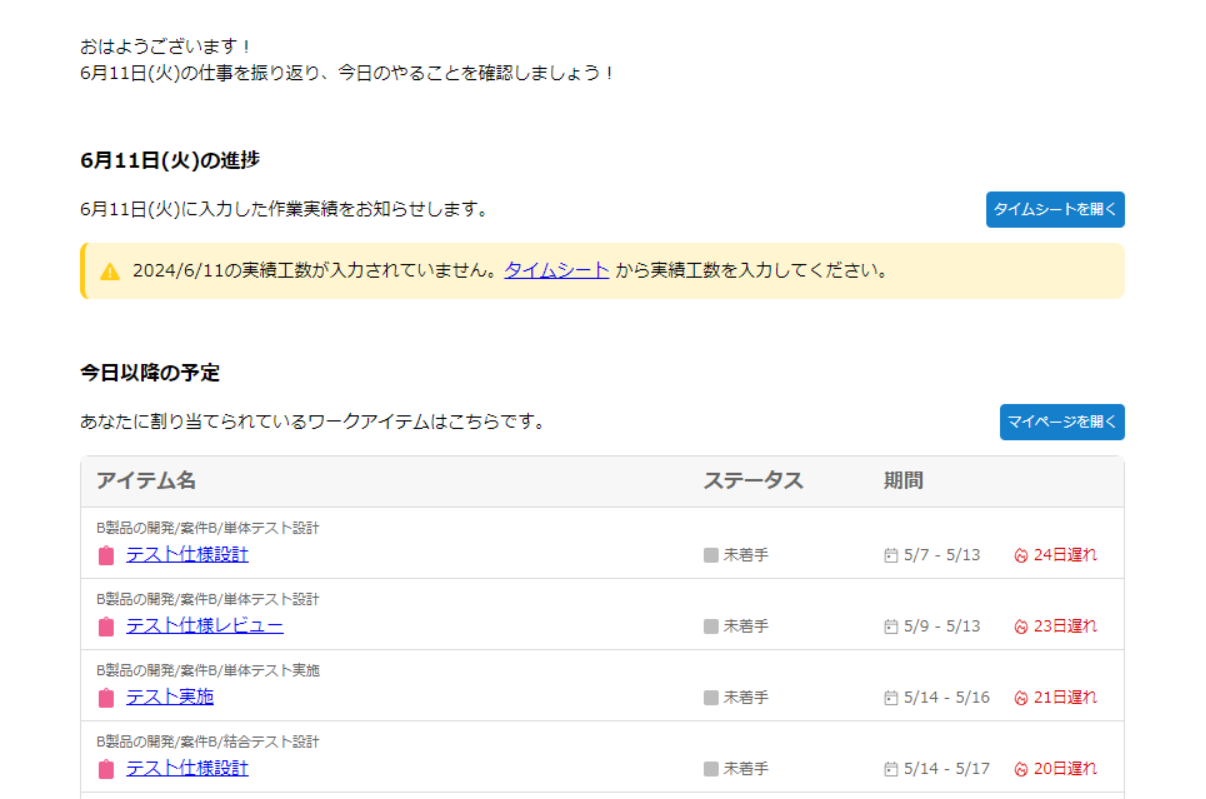The height and width of the screenshot is (799, 1206).
Task: Click the 23日遅れ overdue label
Action: tap(1065, 626)
